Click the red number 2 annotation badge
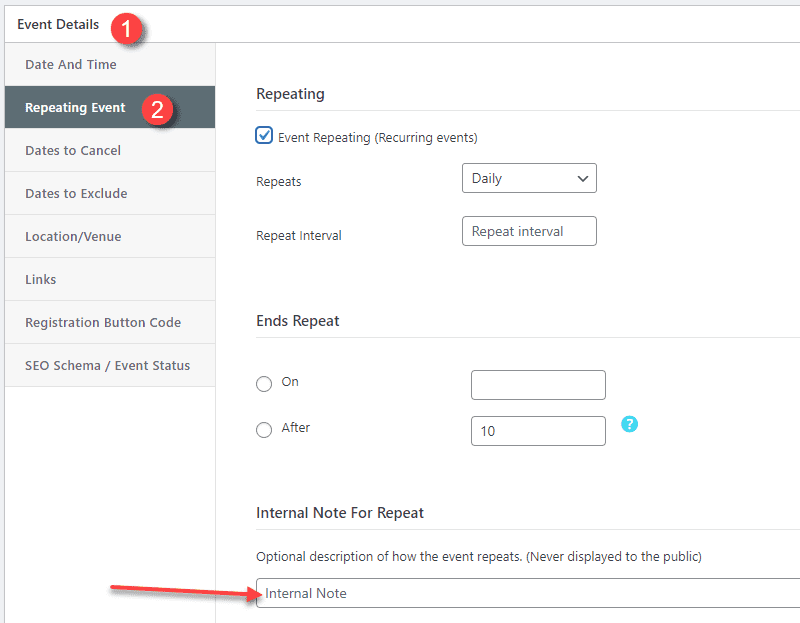Viewport: 800px width, 623px height. click(x=158, y=108)
